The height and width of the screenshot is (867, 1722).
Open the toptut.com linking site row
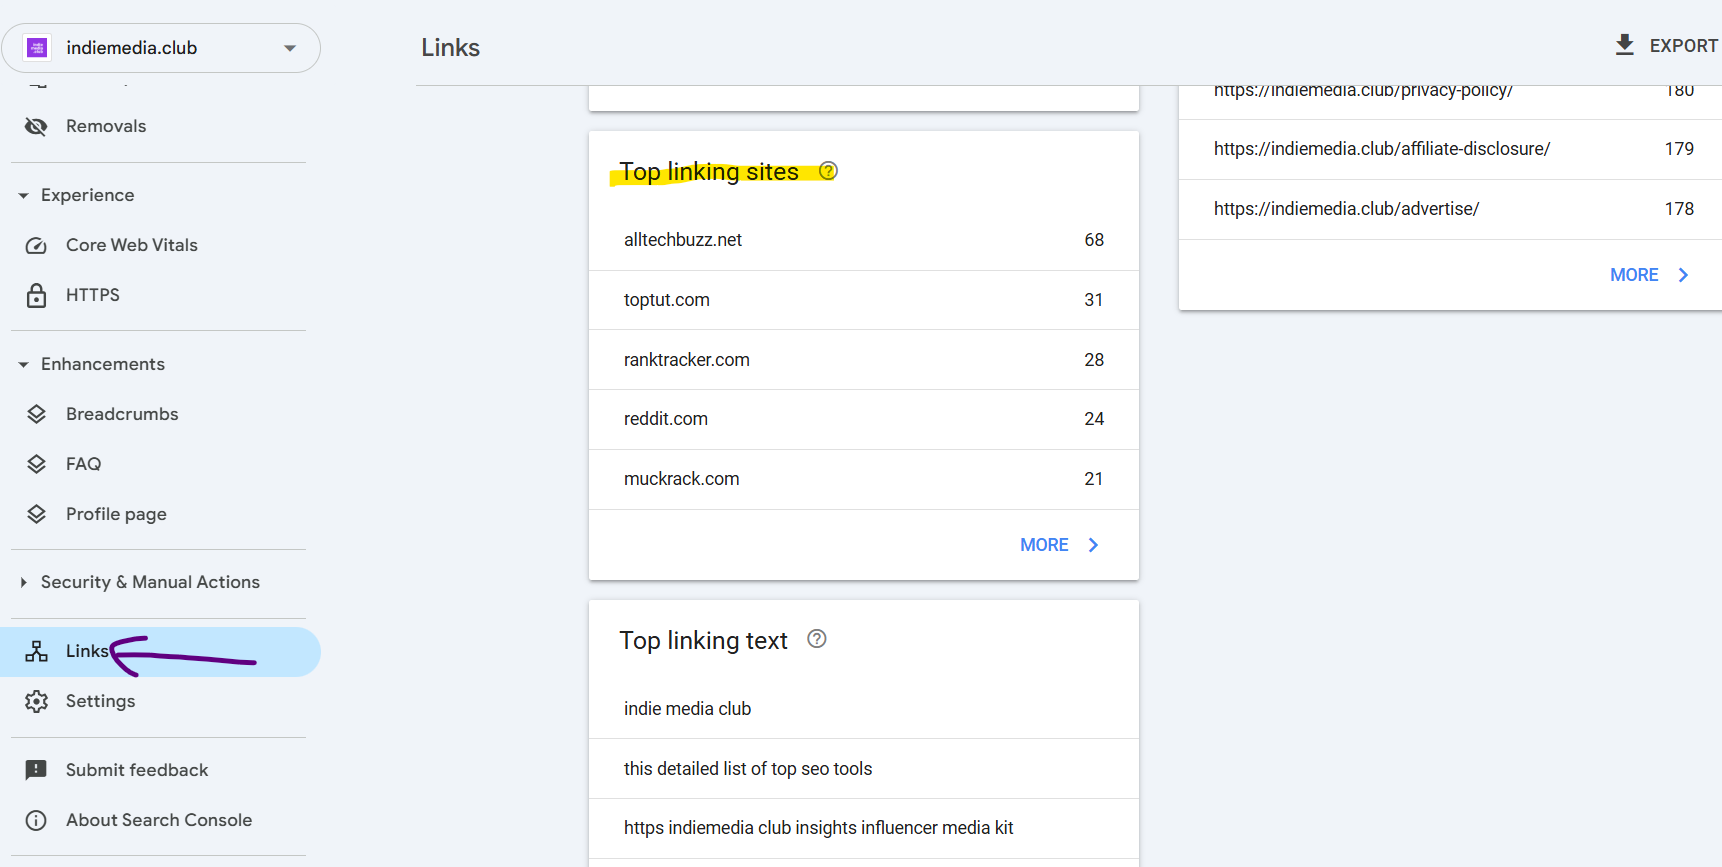coord(864,300)
